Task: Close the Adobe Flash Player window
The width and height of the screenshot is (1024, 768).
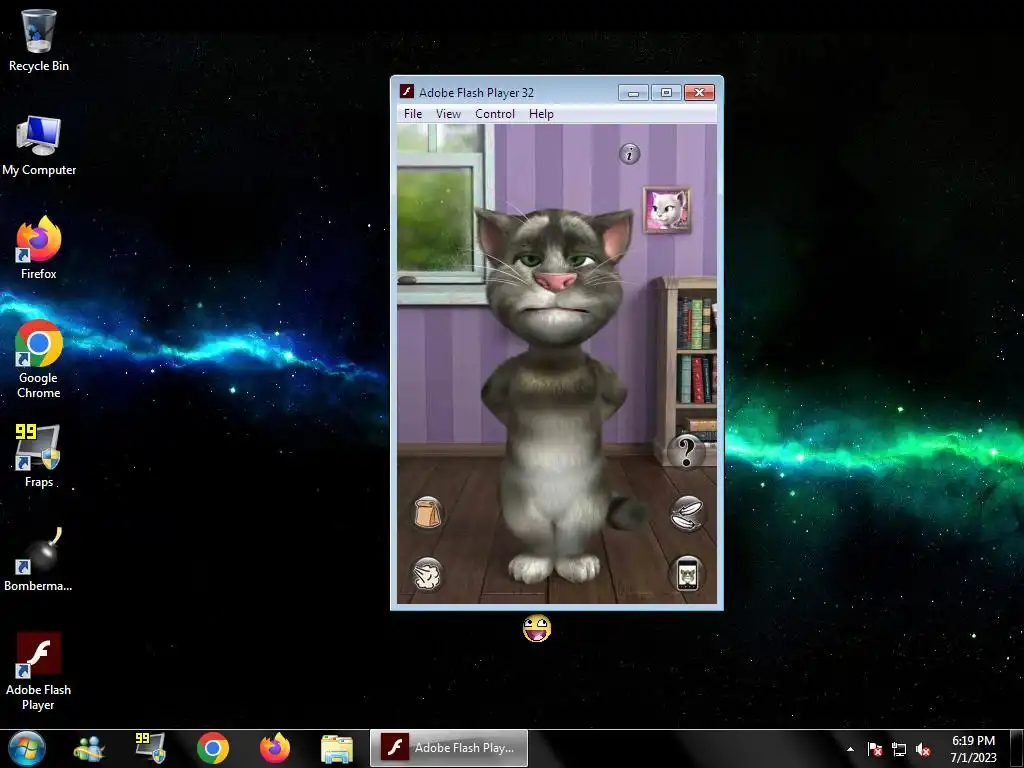Action: pos(699,93)
